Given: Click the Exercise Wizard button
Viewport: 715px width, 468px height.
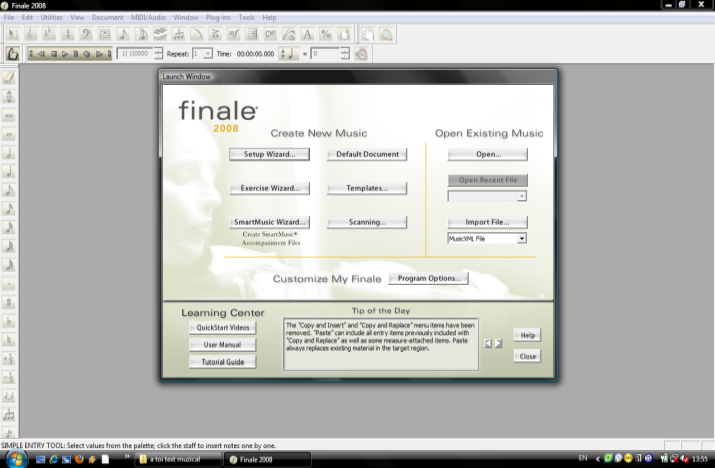Looking at the screenshot, I should [269, 188].
